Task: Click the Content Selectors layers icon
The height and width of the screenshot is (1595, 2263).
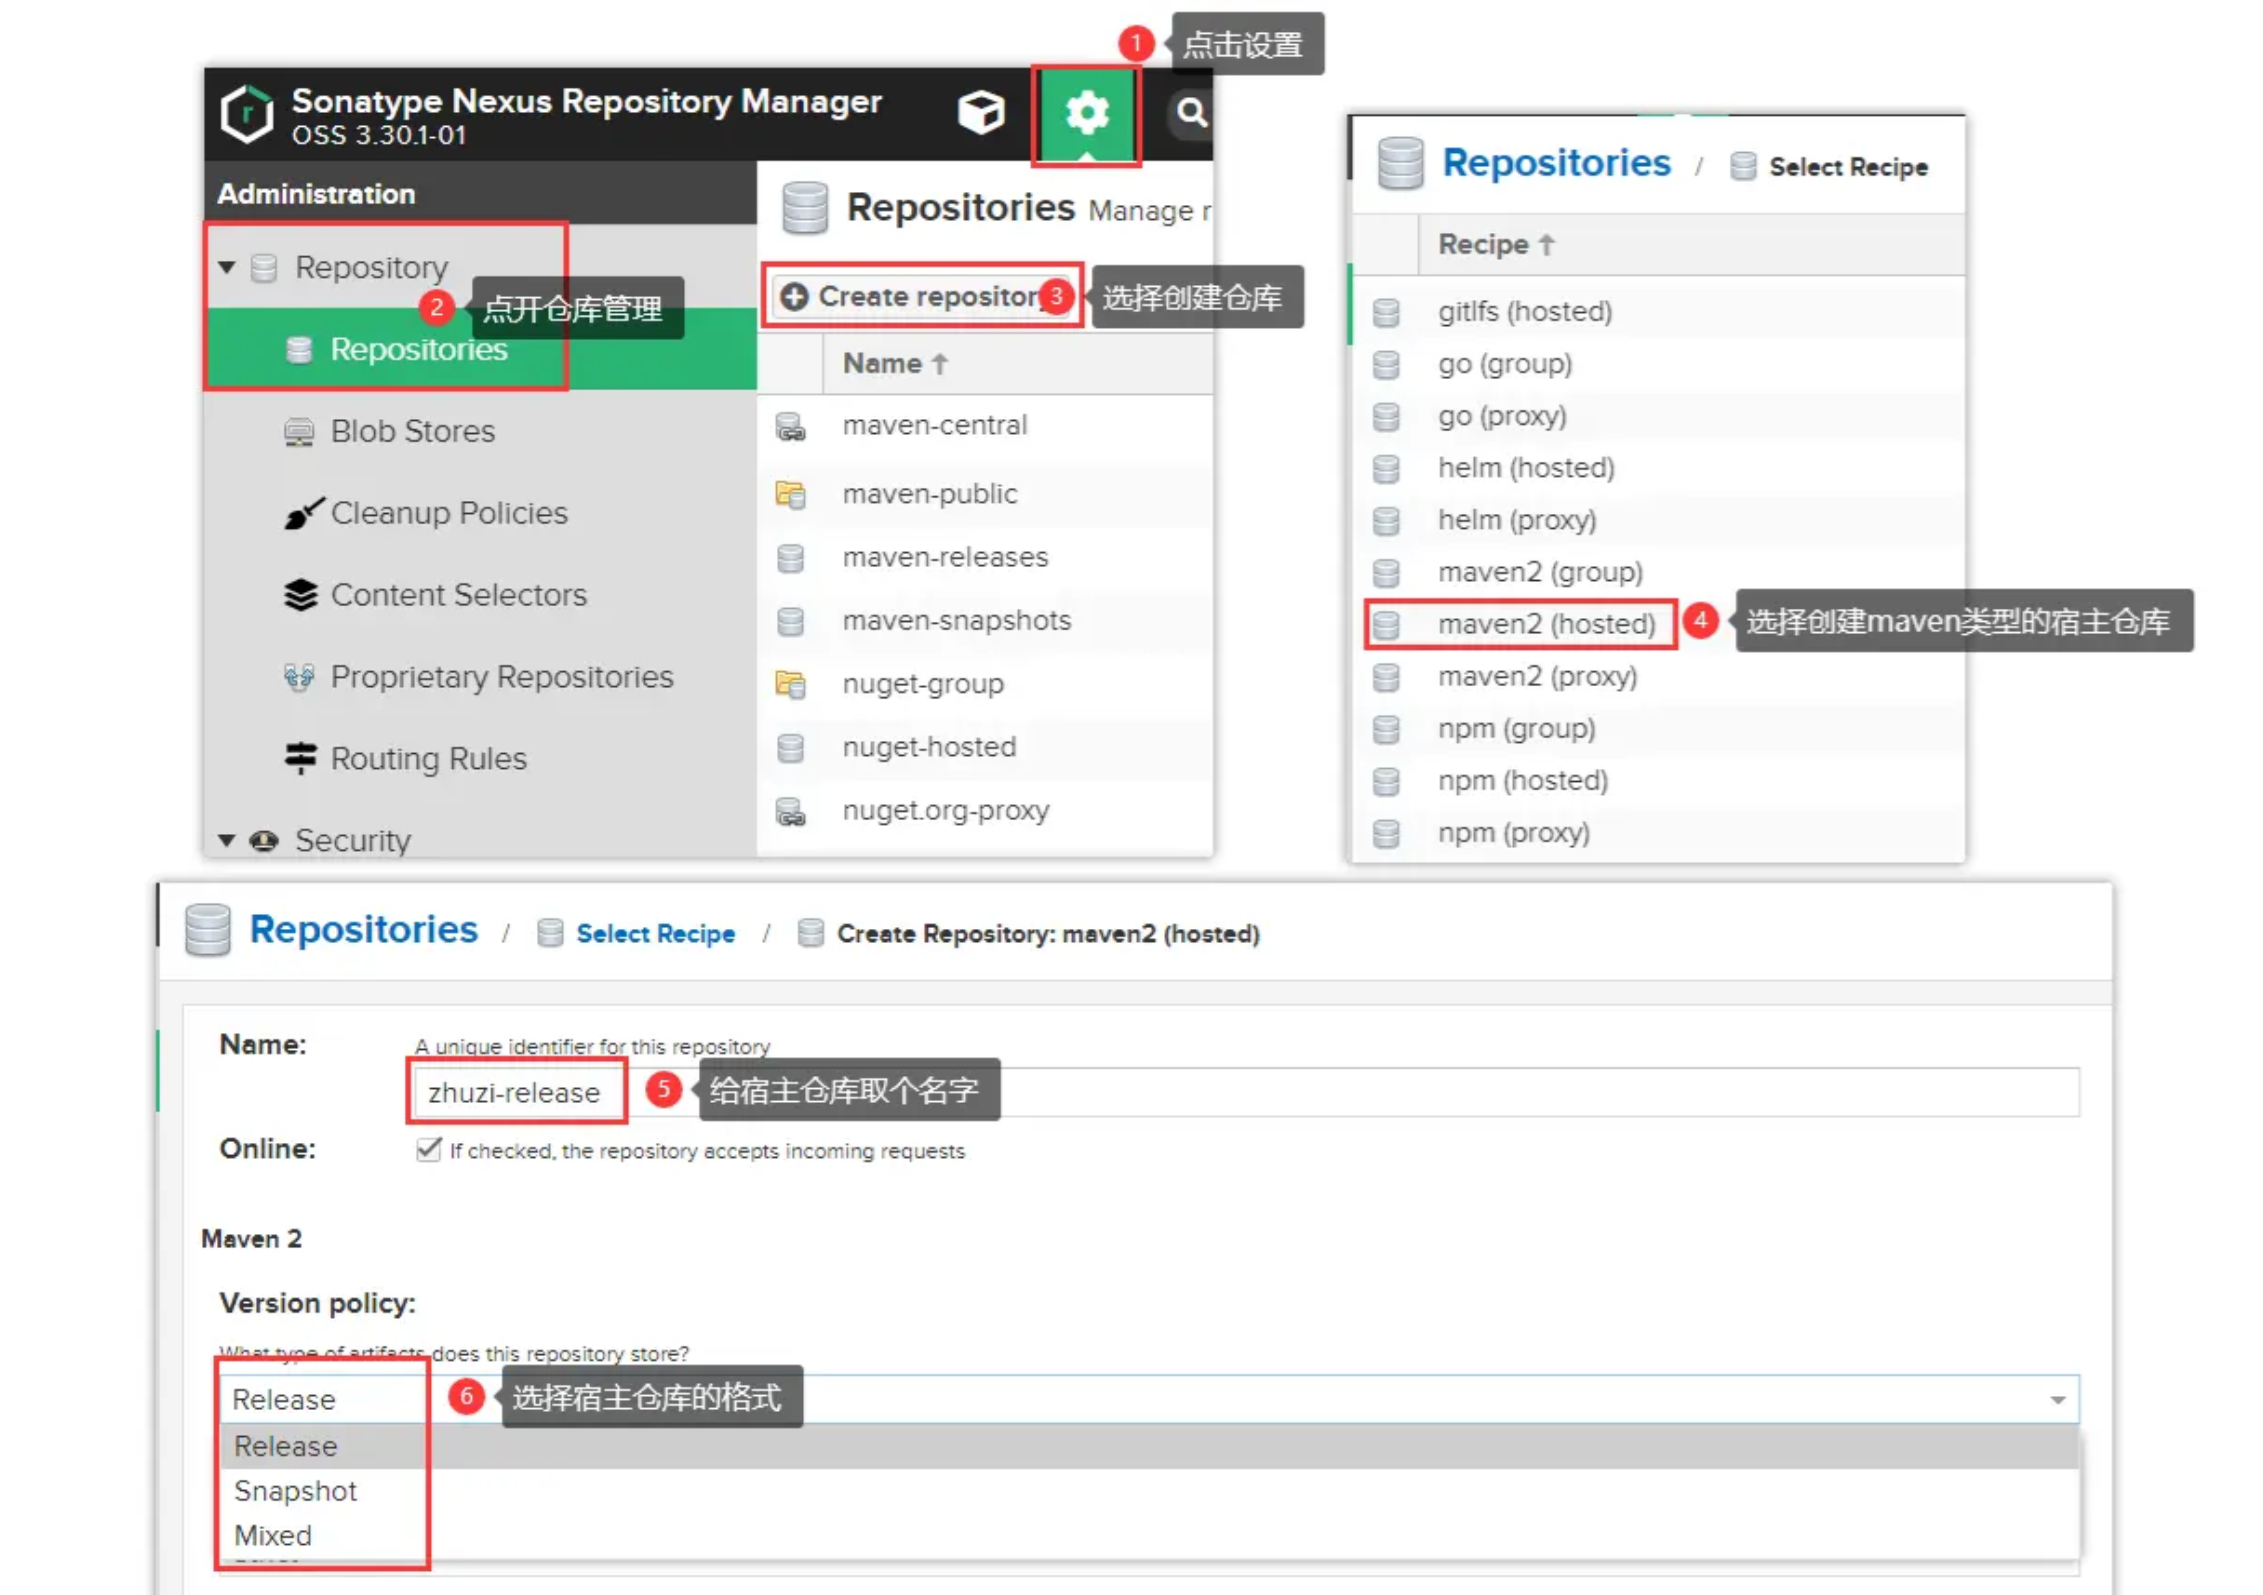Action: (300, 595)
